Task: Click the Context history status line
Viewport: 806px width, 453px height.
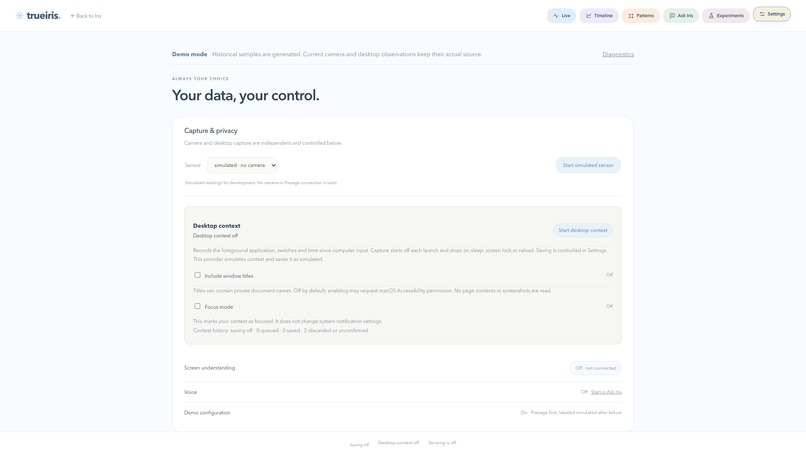Action: (280, 331)
